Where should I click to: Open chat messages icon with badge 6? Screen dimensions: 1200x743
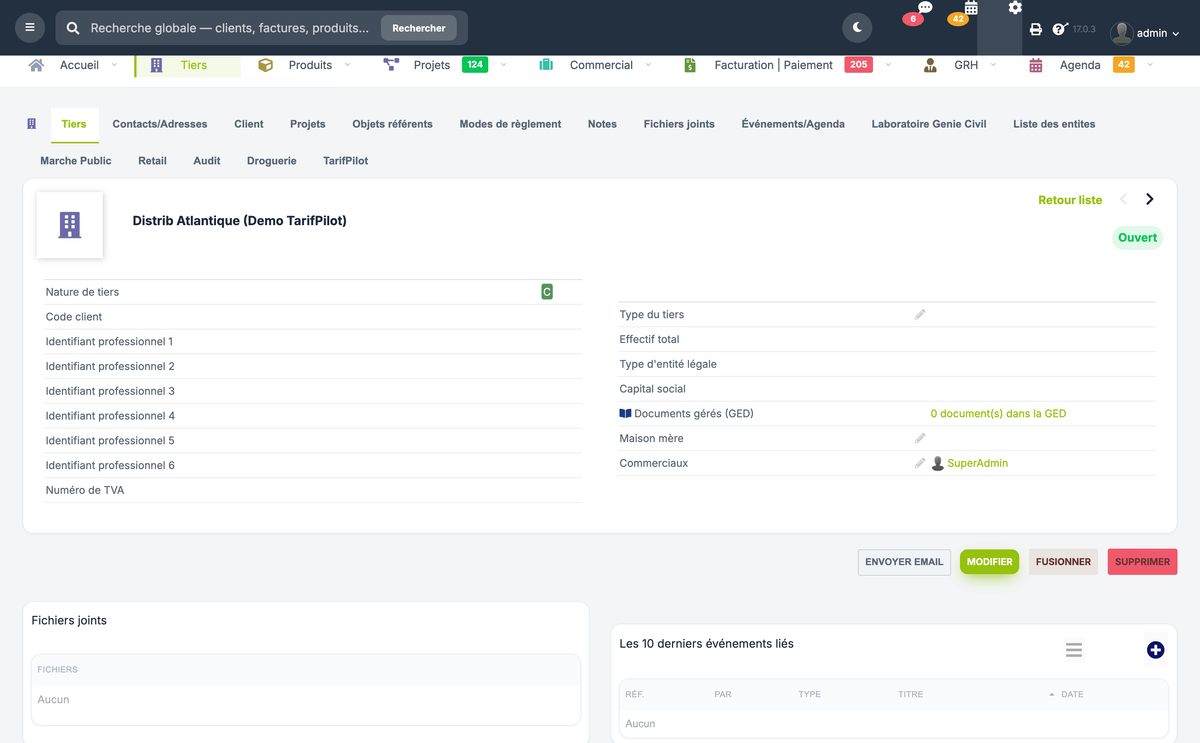click(x=925, y=8)
